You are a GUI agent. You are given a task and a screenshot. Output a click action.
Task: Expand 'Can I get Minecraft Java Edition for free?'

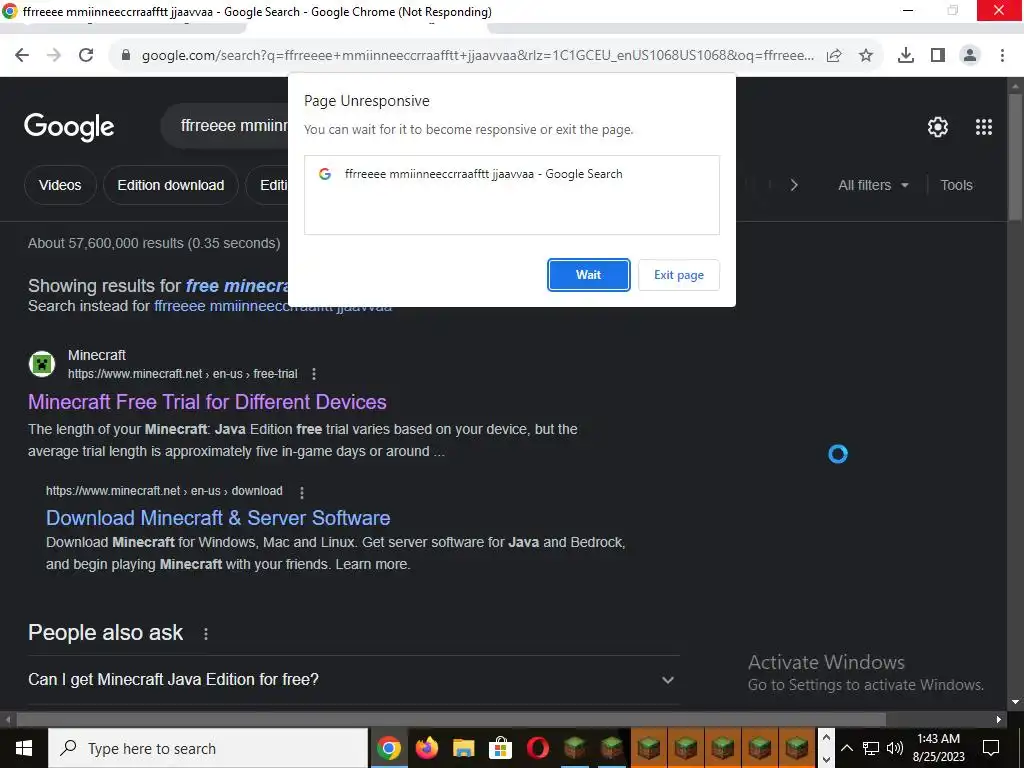[x=353, y=680]
